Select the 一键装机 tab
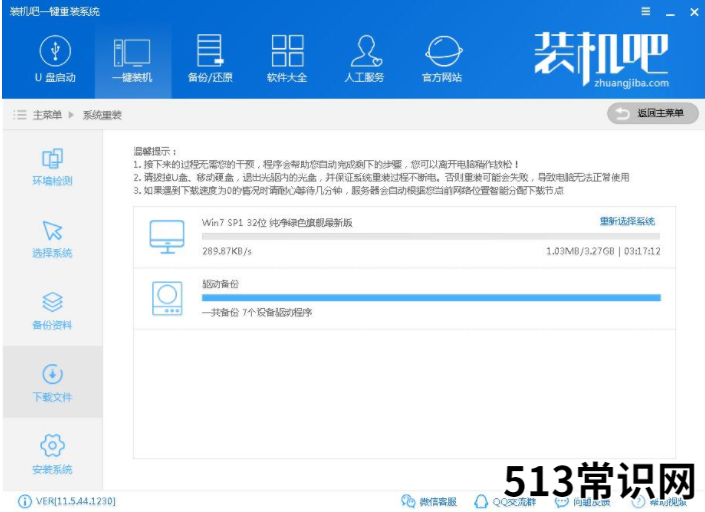 [133, 59]
